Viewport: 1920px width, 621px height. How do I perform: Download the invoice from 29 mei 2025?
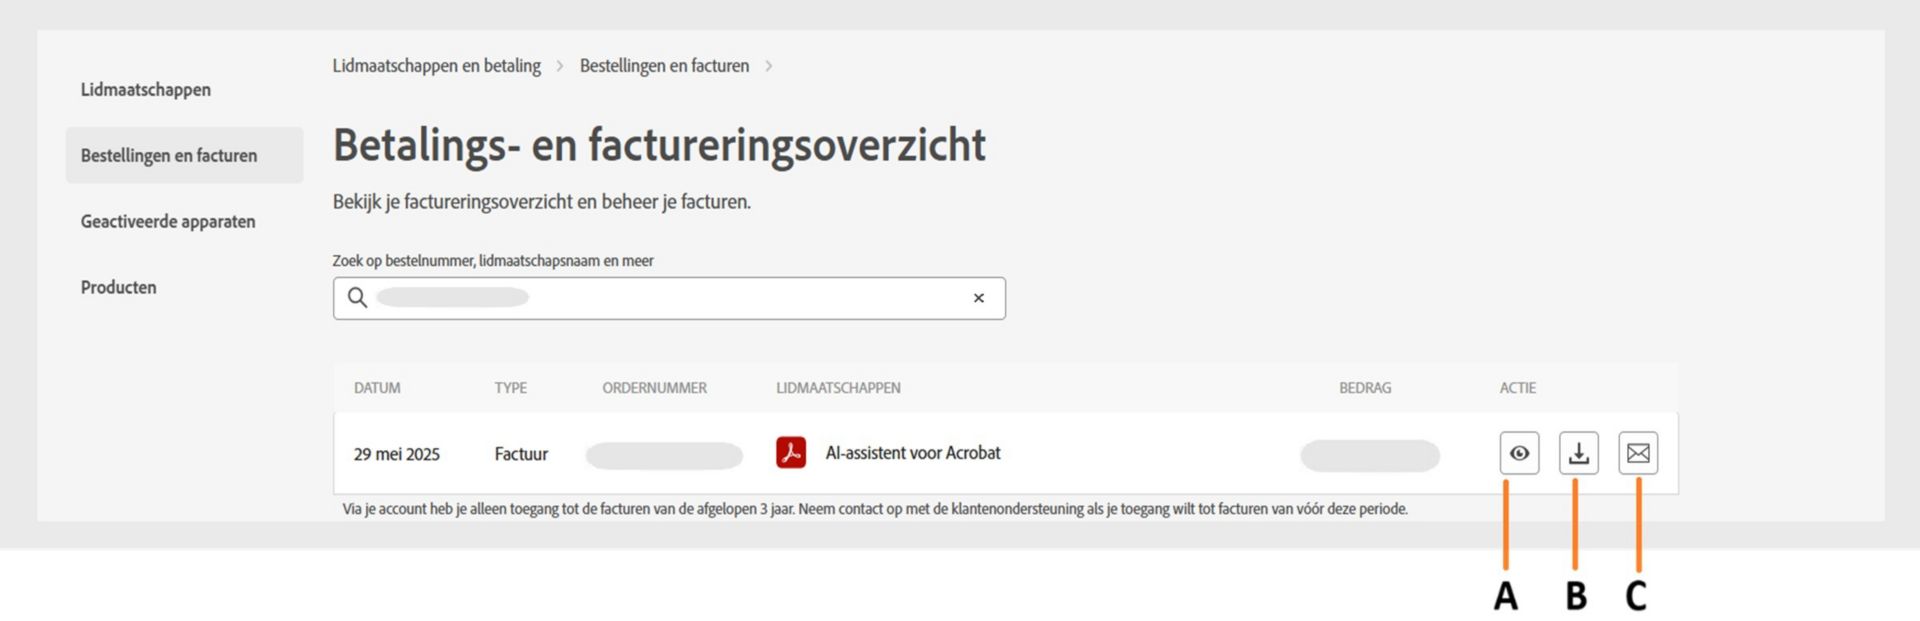click(x=1578, y=453)
